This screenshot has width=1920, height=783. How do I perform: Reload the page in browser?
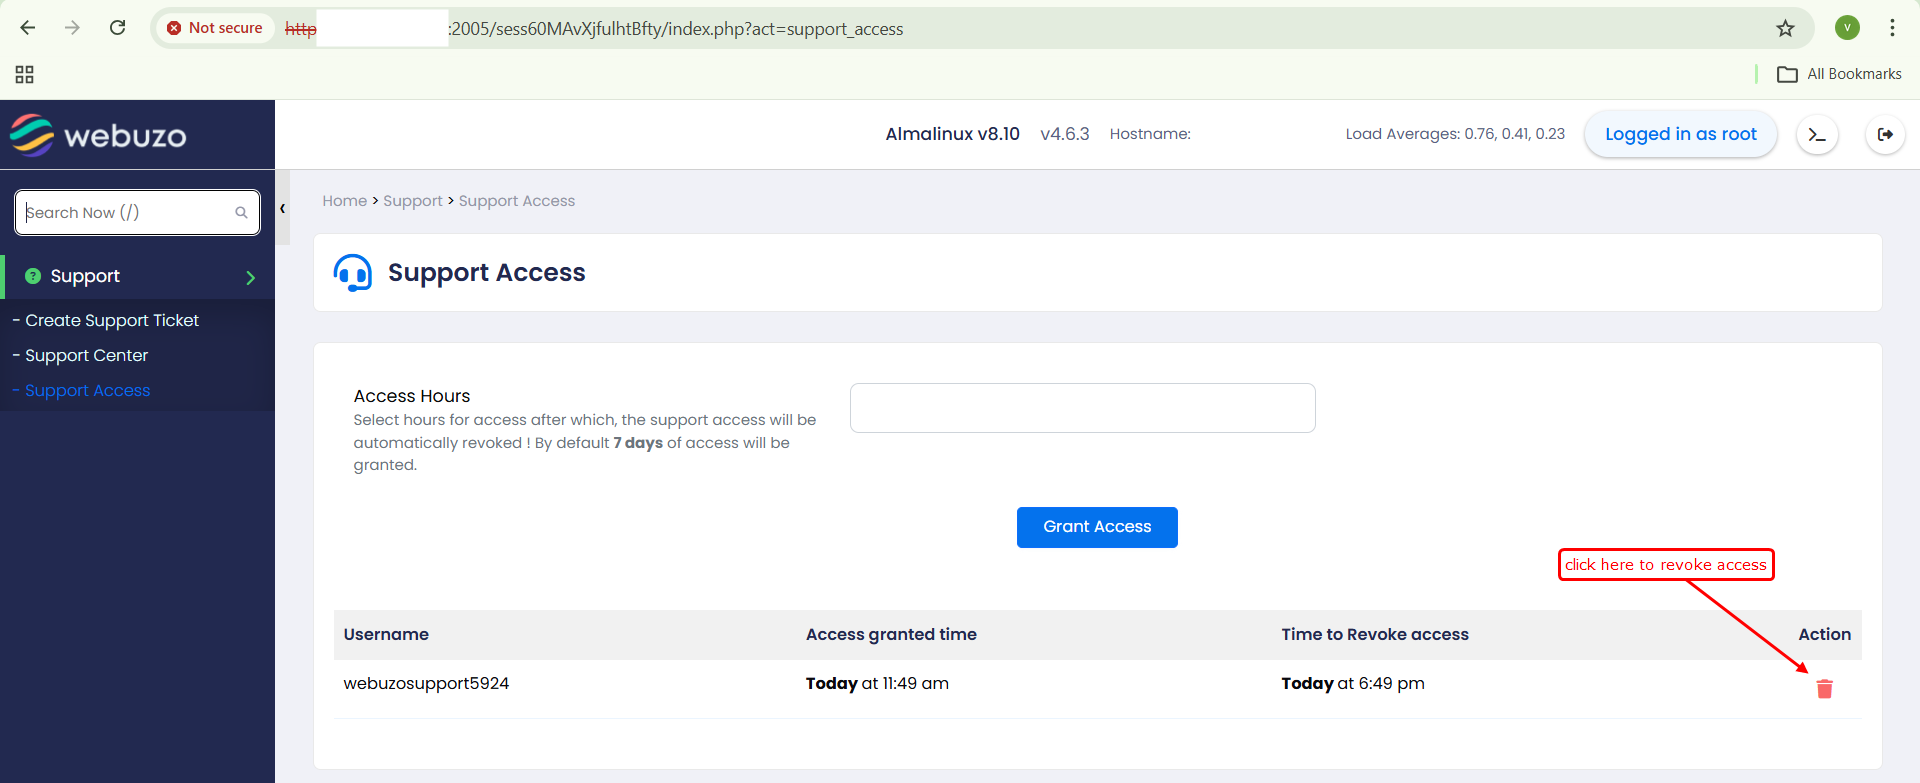point(117,28)
